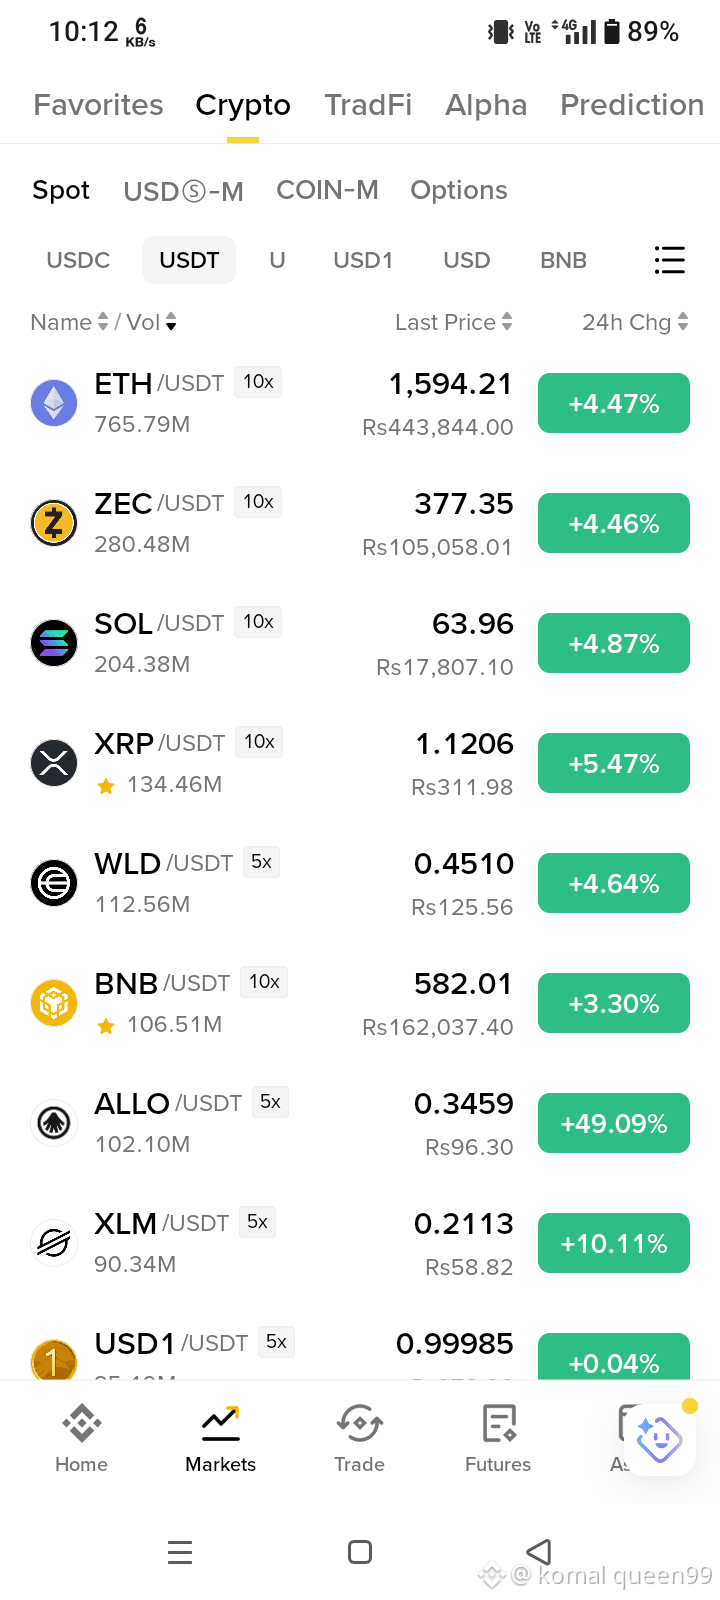Open the list view layout icon
720x1600 pixels.
pyautogui.click(x=669, y=260)
